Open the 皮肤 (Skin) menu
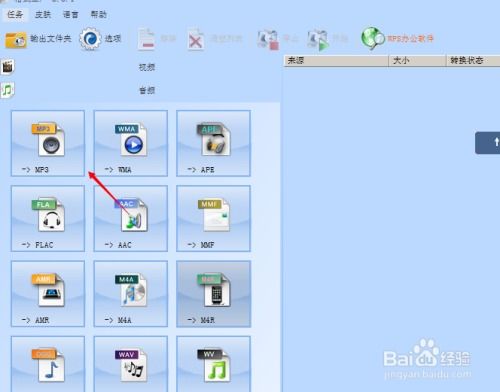The height and width of the screenshot is (392, 500). [43, 14]
